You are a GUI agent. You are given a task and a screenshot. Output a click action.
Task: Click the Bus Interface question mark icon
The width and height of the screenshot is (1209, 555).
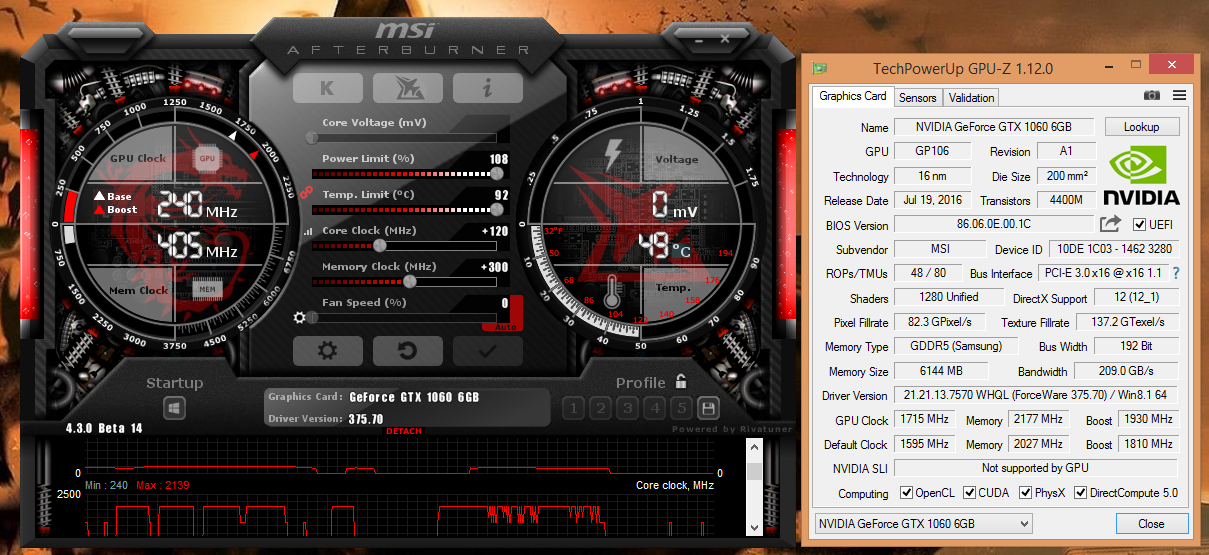(1176, 273)
